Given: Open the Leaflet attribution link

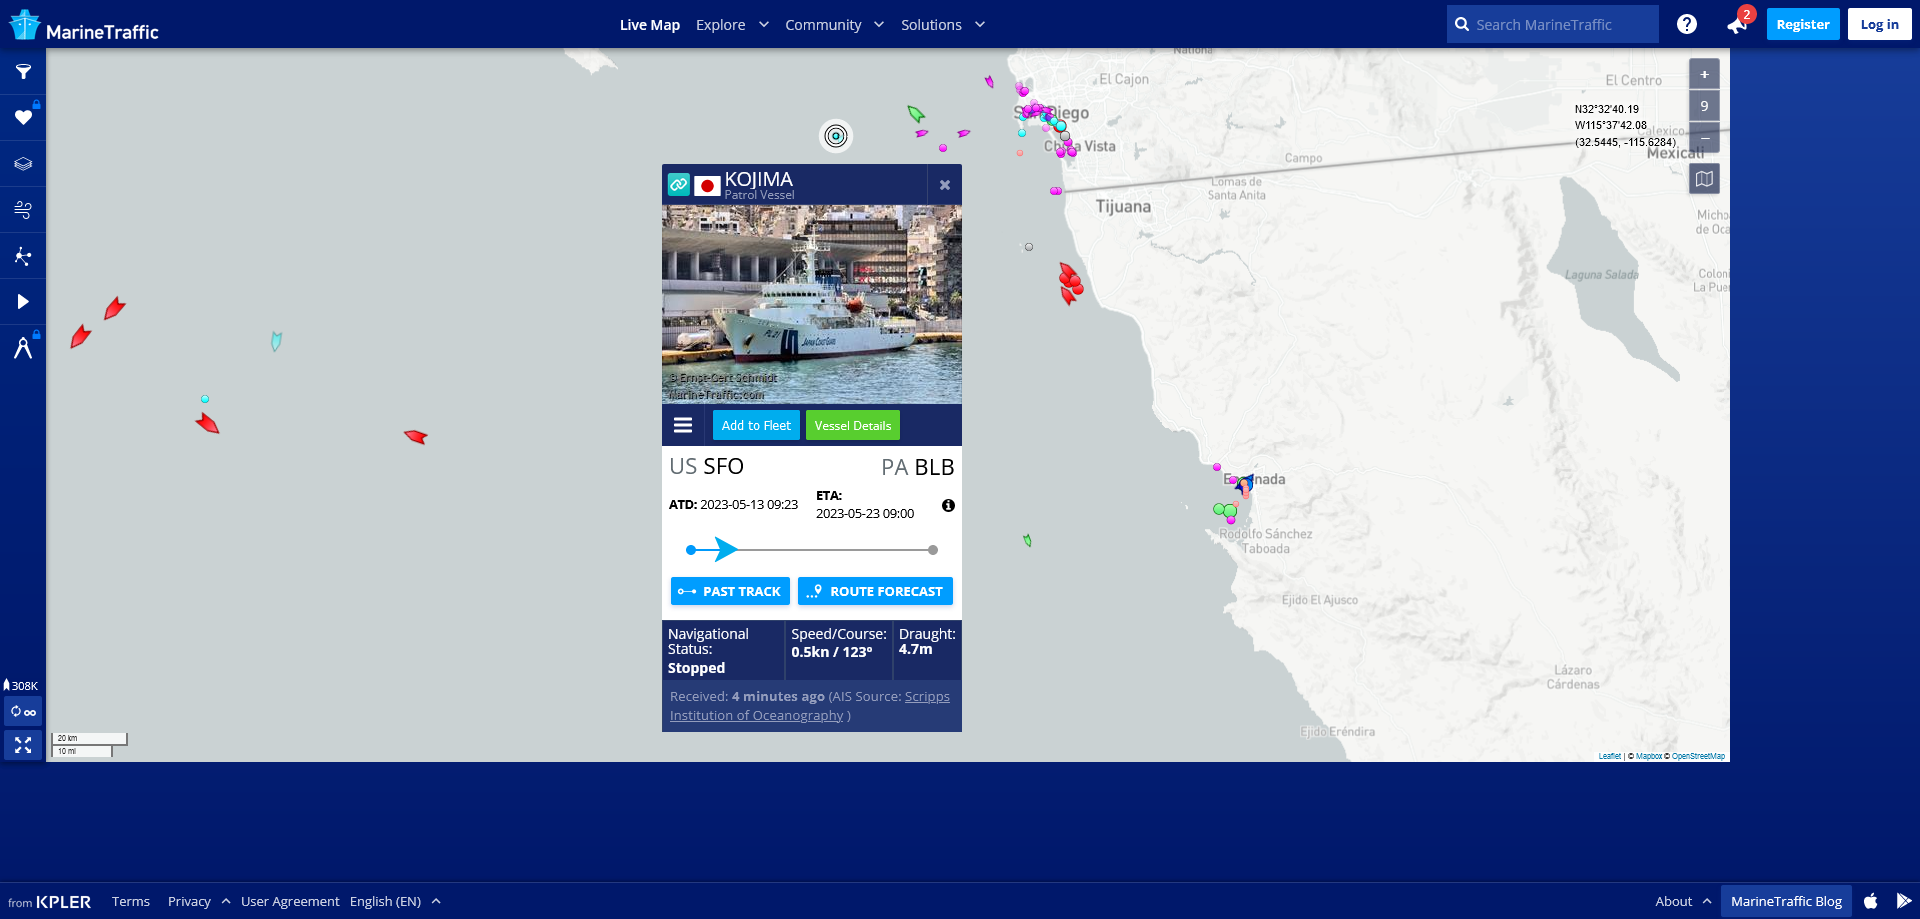Looking at the screenshot, I should [1609, 756].
